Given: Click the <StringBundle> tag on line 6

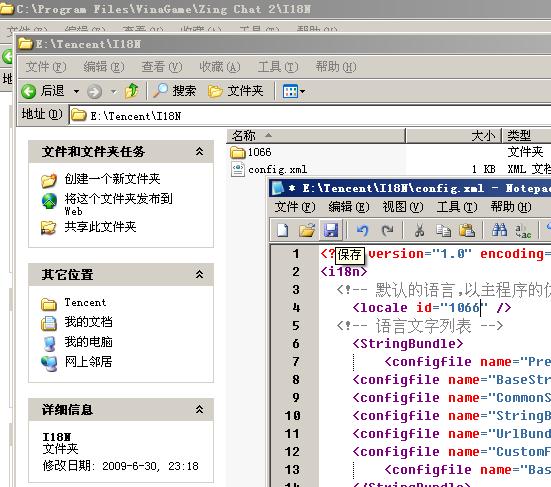Looking at the screenshot, I should 408,344.
